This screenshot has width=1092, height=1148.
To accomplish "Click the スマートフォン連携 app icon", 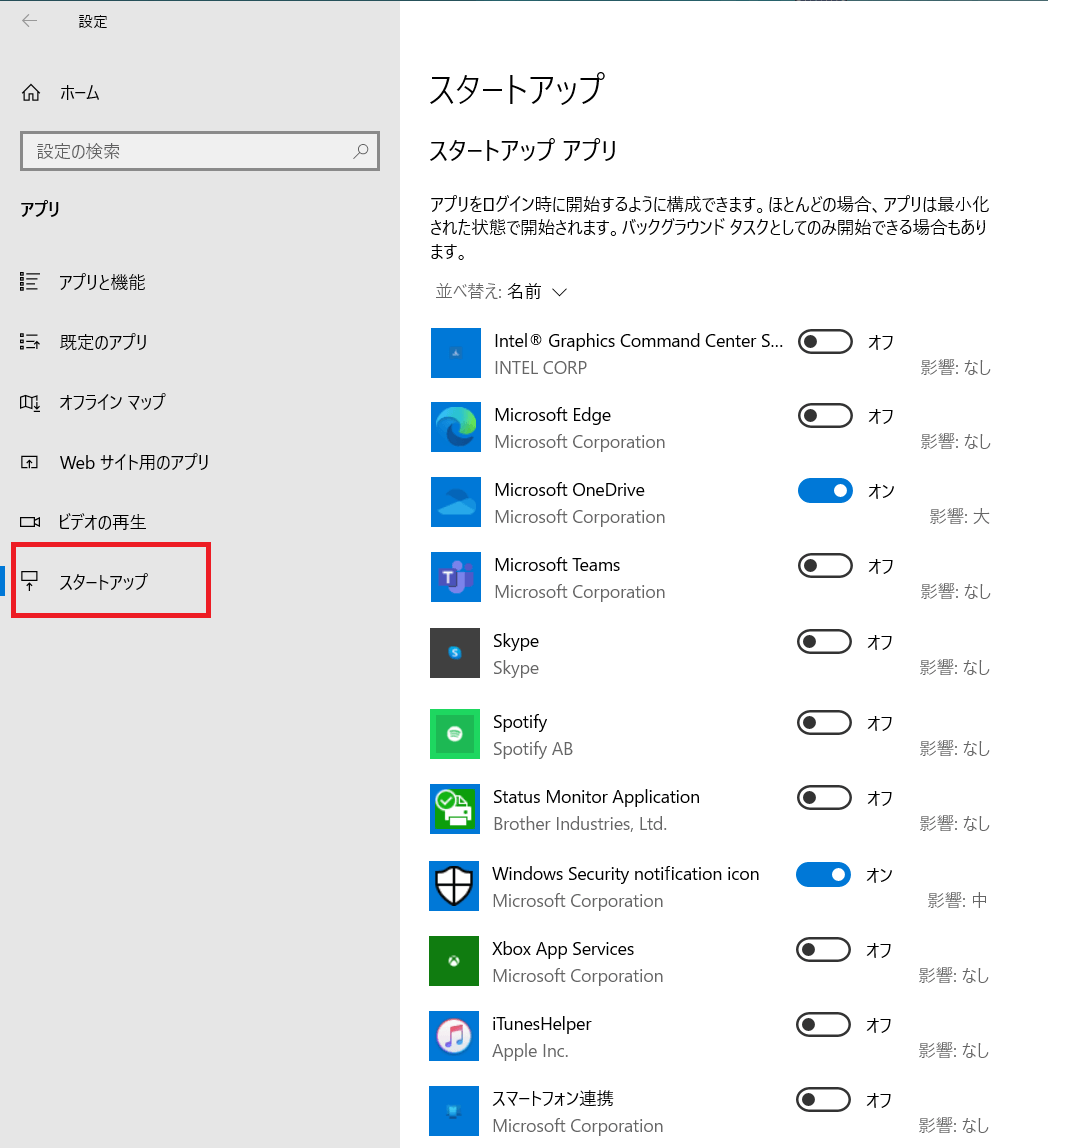I will 456,1111.
